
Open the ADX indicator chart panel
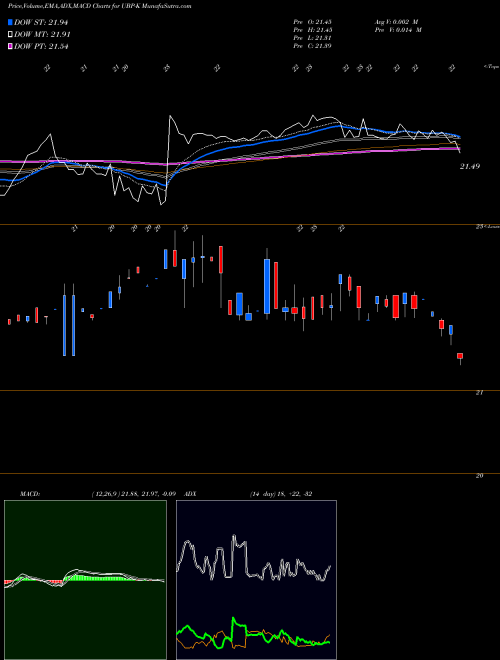[256, 580]
